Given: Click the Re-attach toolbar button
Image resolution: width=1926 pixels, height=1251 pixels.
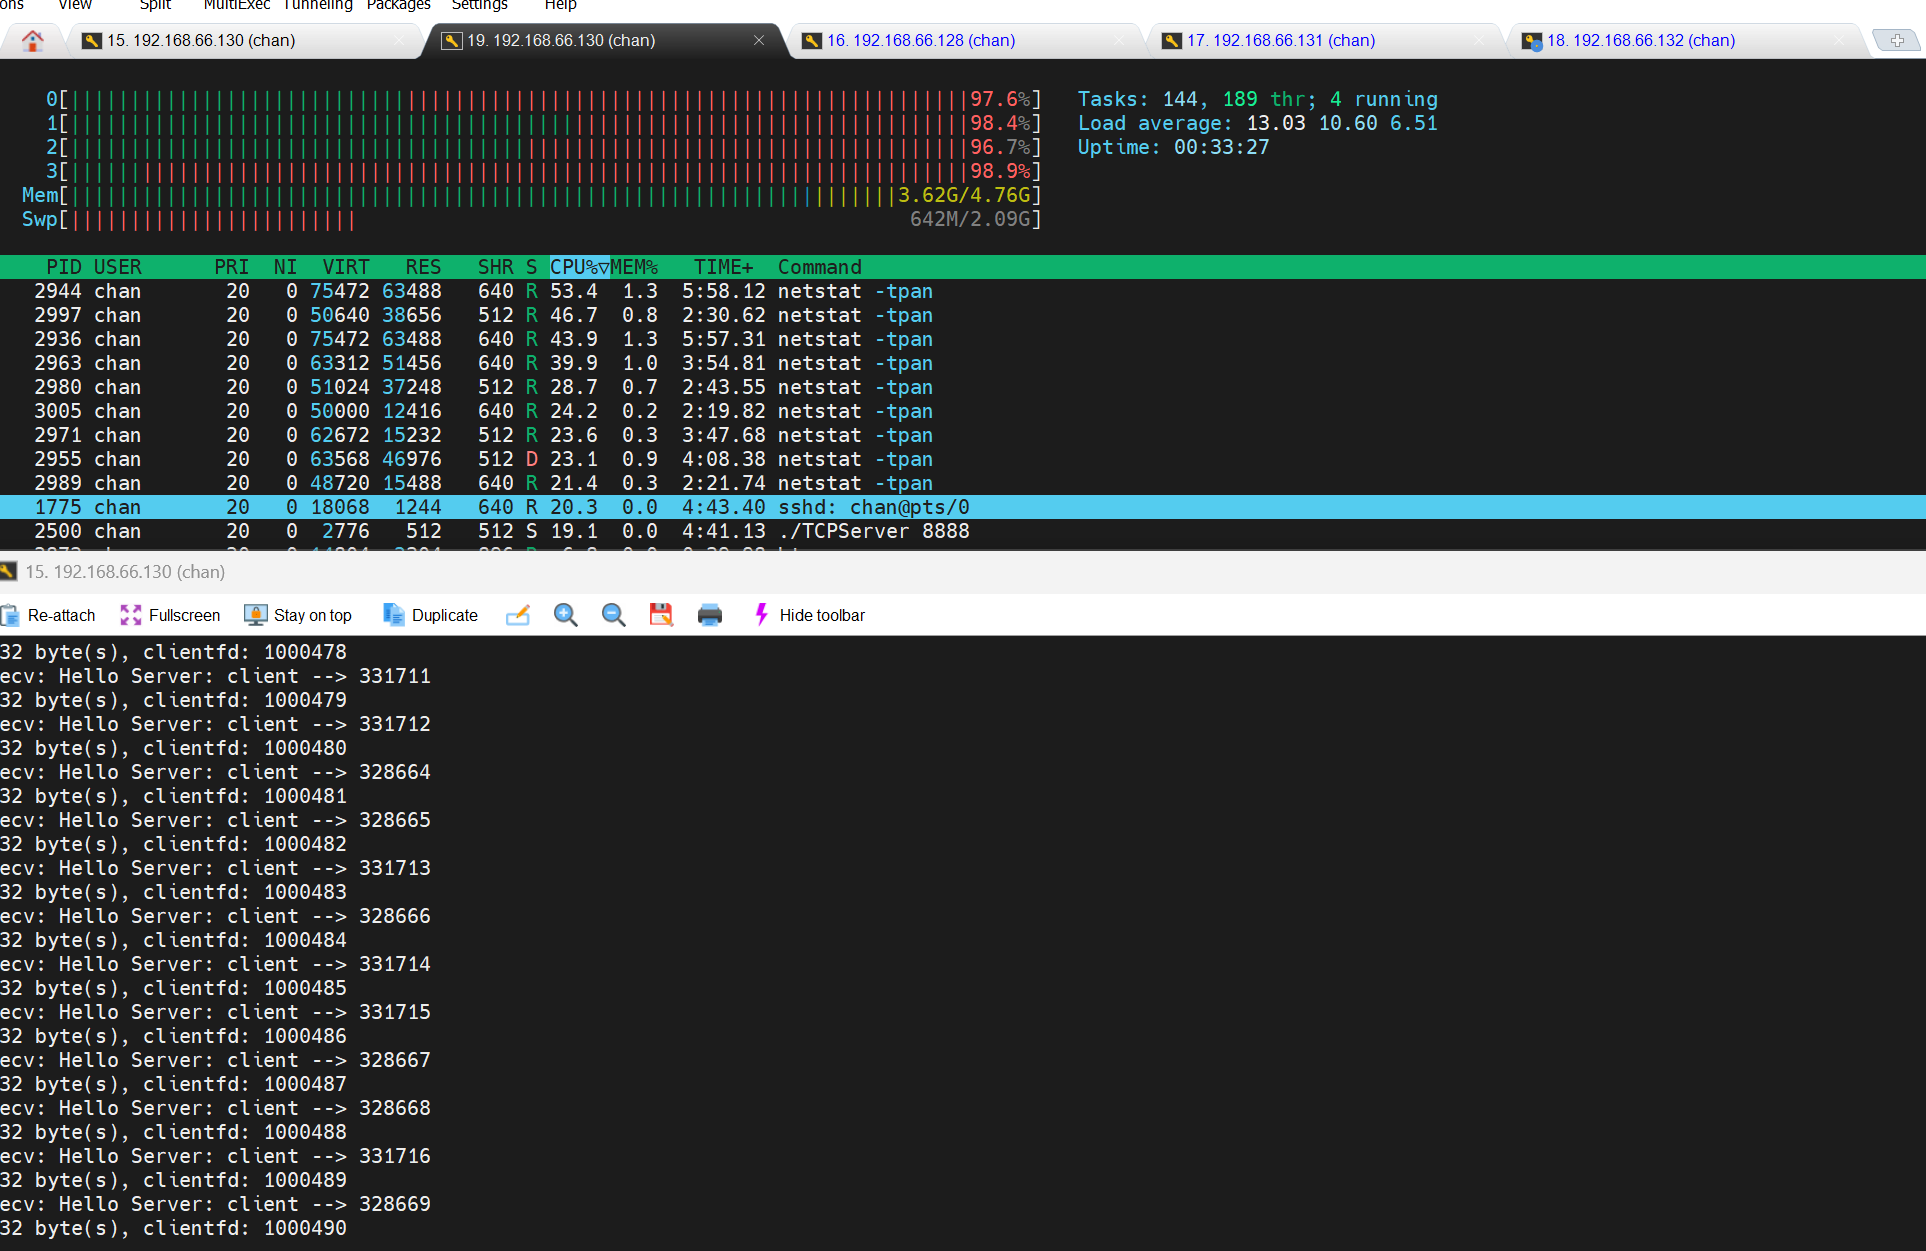Looking at the screenshot, I should (49, 615).
